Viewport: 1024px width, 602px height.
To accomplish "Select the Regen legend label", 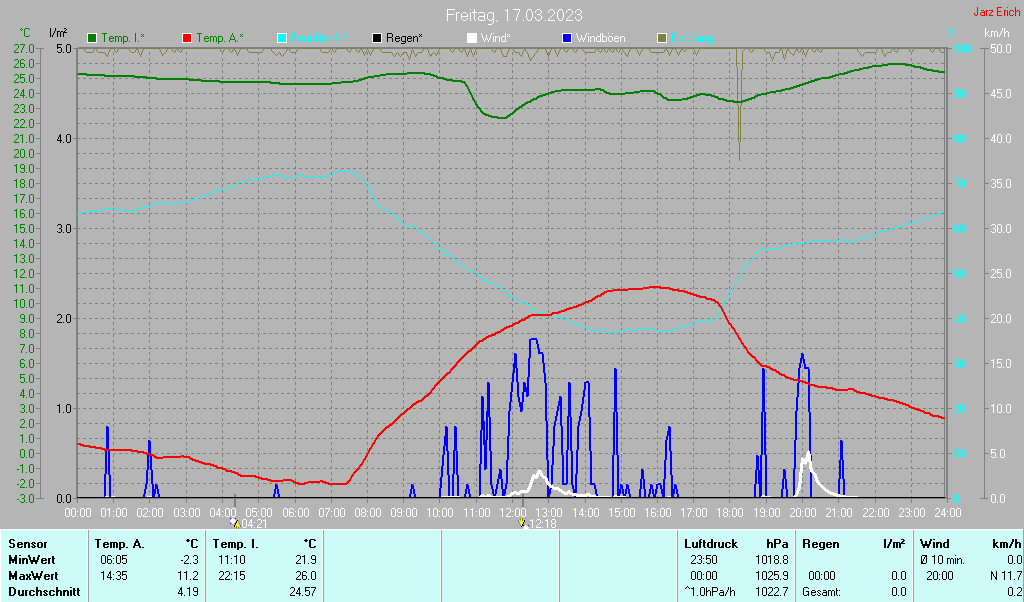I will (x=404, y=39).
